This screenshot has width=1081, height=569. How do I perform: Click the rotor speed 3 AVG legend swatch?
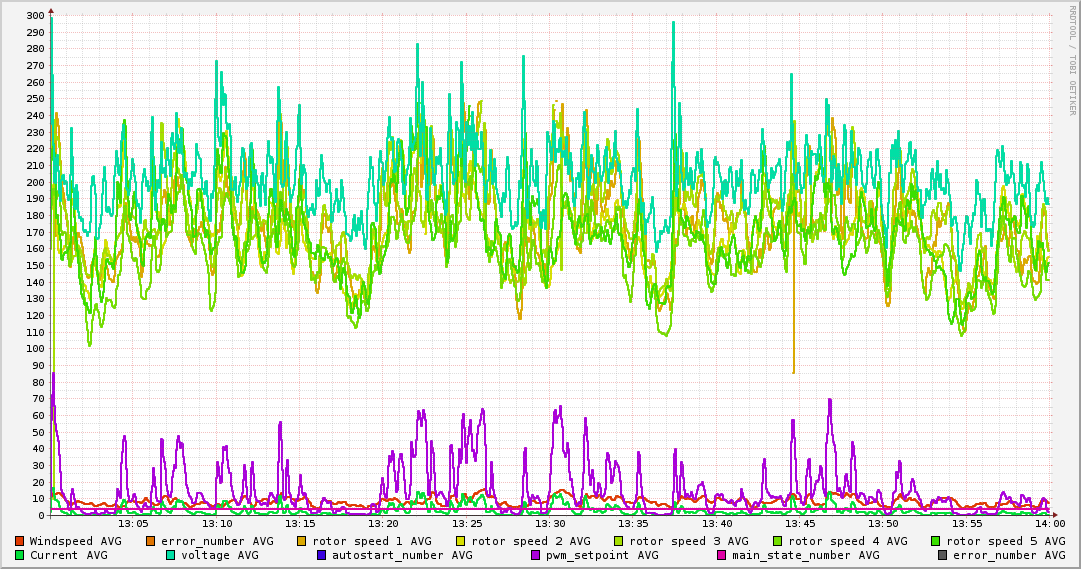pyautogui.click(x=619, y=541)
